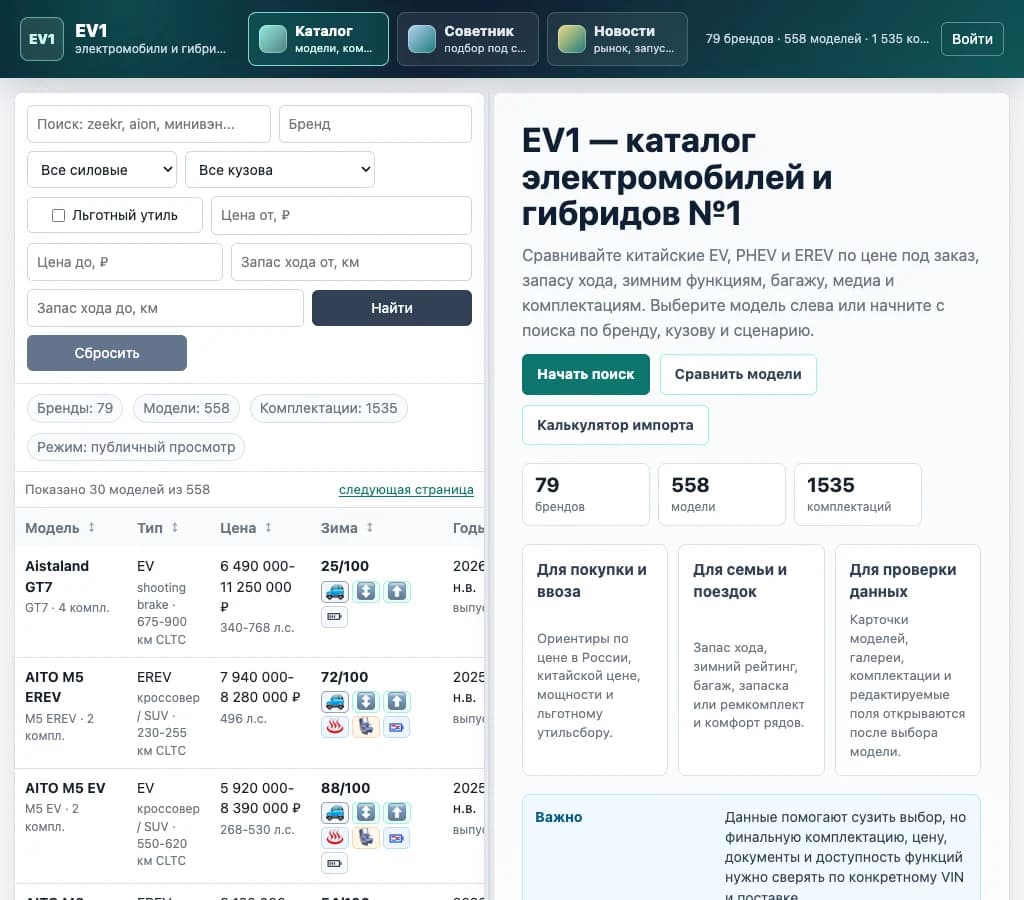The width and height of the screenshot is (1024, 900).
Task: Click the Для проверки данных card
Action: pyautogui.click(x=908, y=660)
